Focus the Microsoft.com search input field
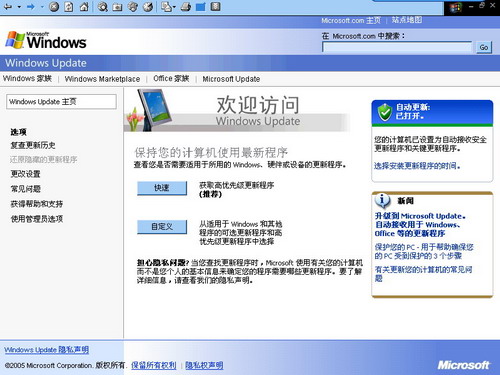Screen dimensions: 500x375 click(x=397, y=47)
